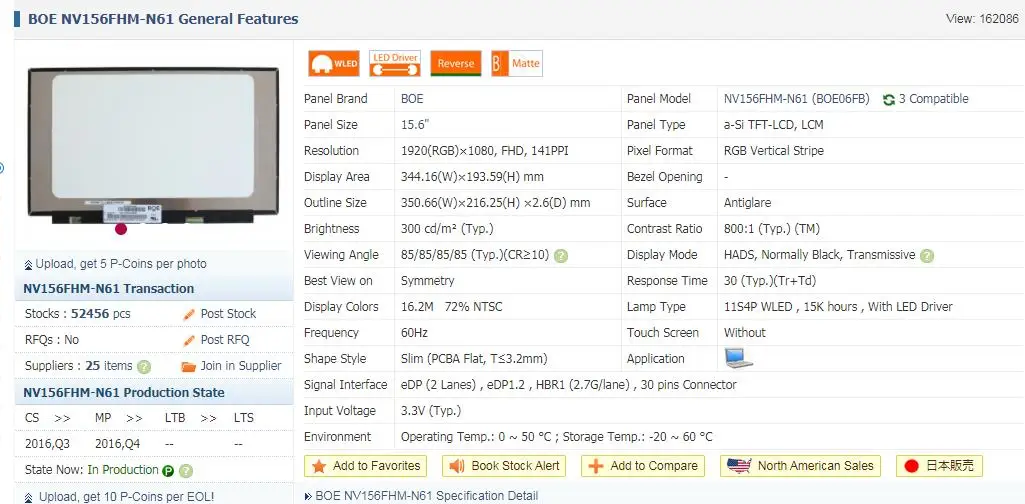Expand BOE NV156FHM-N61 Specification Detail section
Screen dimensions: 1025x504
coord(426,496)
